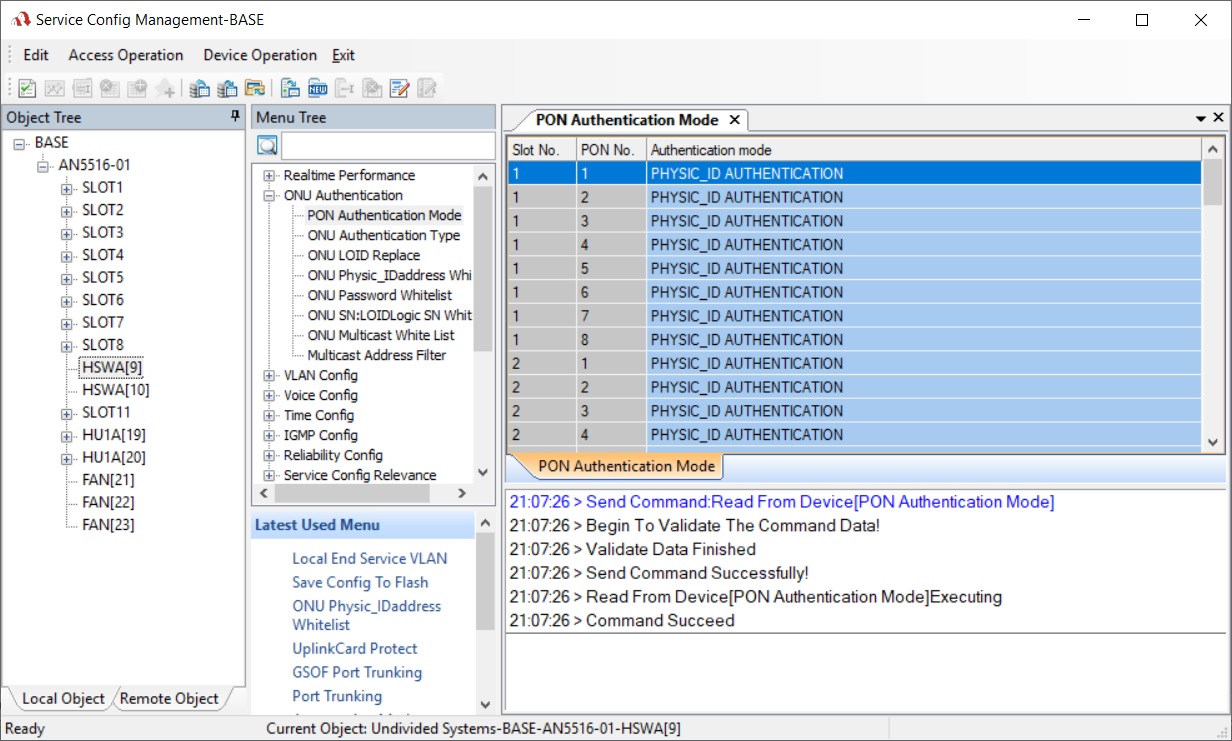The width and height of the screenshot is (1232, 741).
Task: Expand the SLOT1 node in Object Tree
Action: point(67,188)
